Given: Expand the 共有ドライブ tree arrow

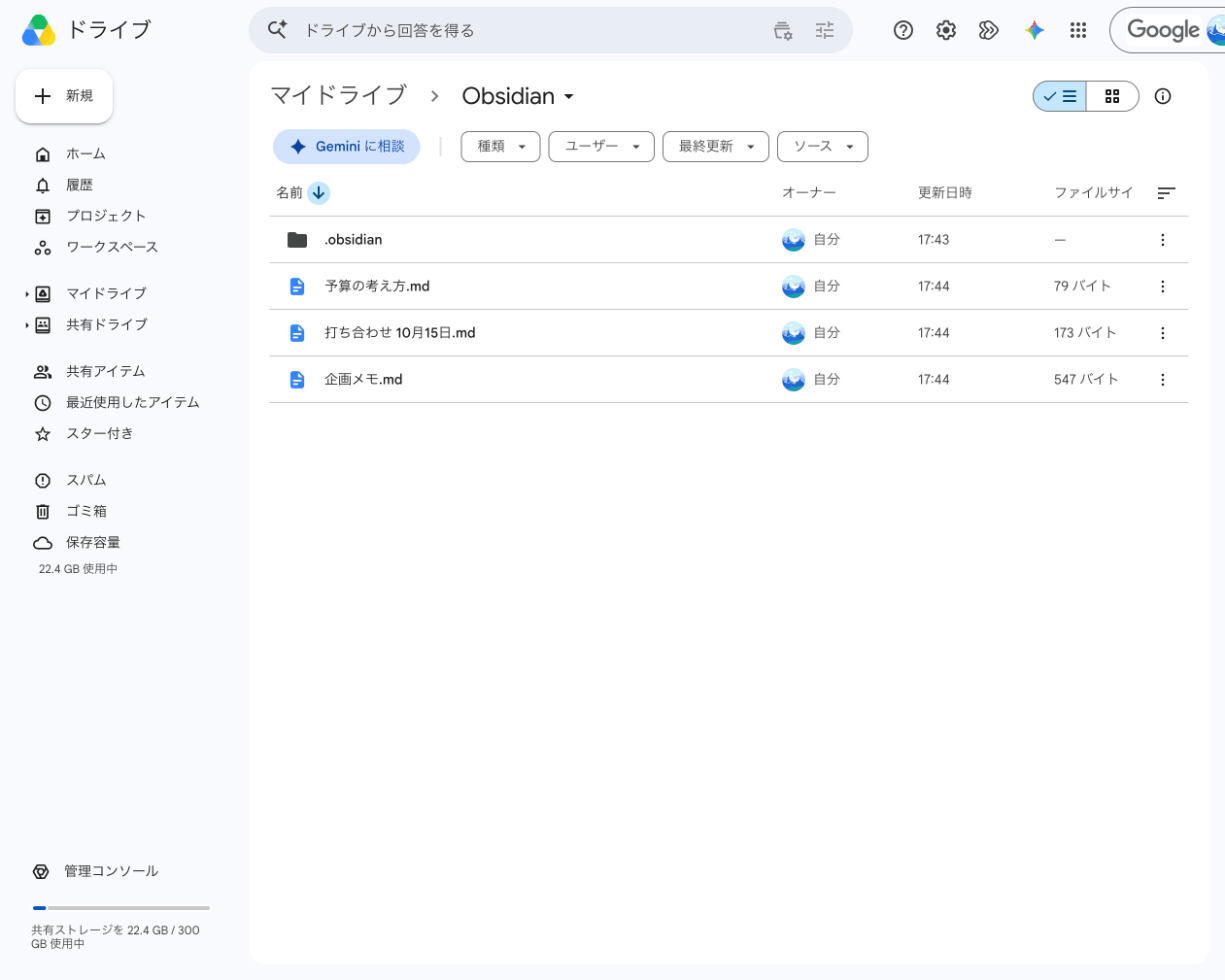Looking at the screenshot, I should pos(27,325).
